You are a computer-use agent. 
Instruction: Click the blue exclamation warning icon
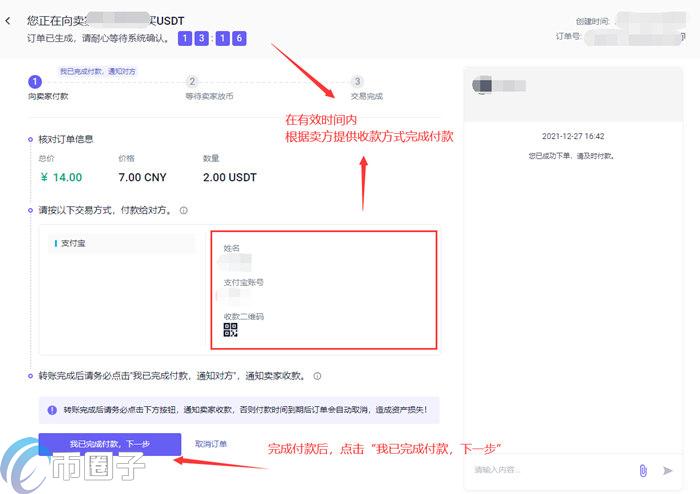(52, 410)
